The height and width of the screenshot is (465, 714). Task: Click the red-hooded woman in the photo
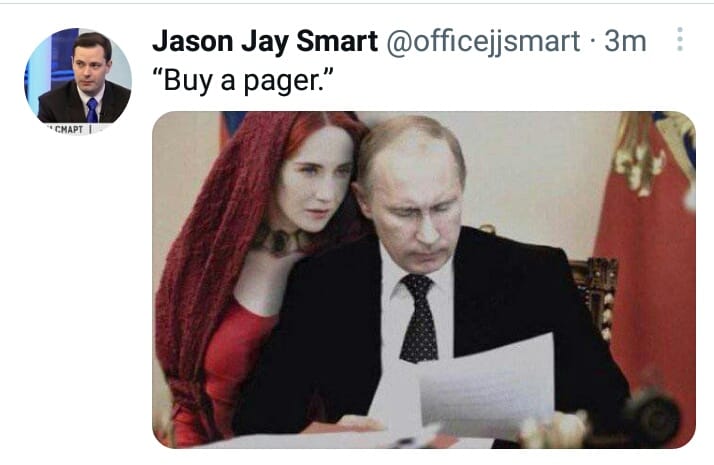point(255,273)
